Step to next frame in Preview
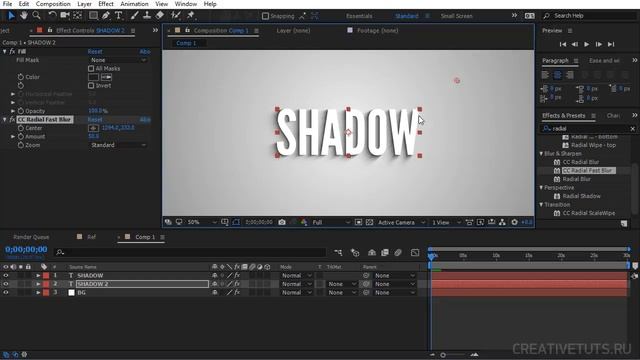640x360 pixels. 598,44
